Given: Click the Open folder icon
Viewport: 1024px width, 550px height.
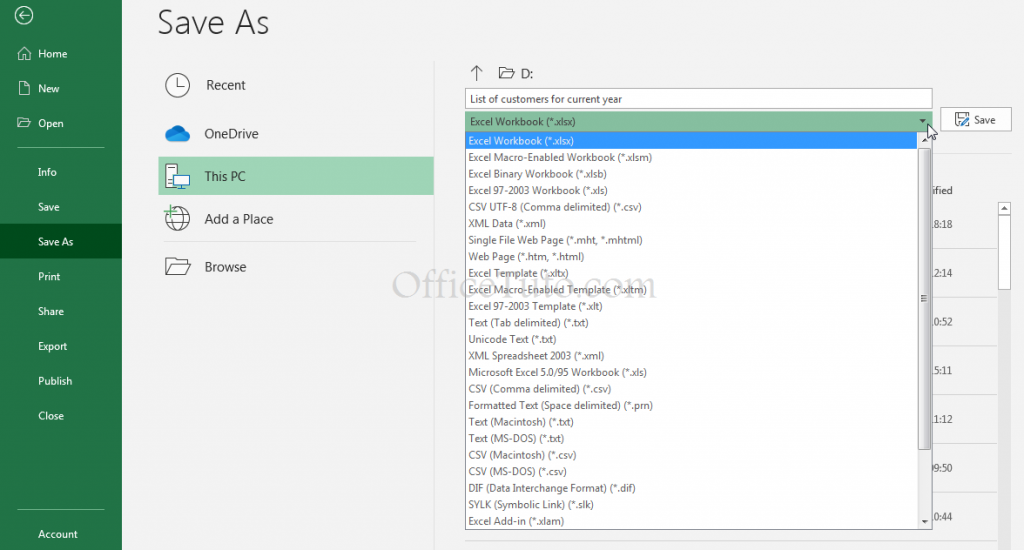Looking at the screenshot, I should coord(24,124).
